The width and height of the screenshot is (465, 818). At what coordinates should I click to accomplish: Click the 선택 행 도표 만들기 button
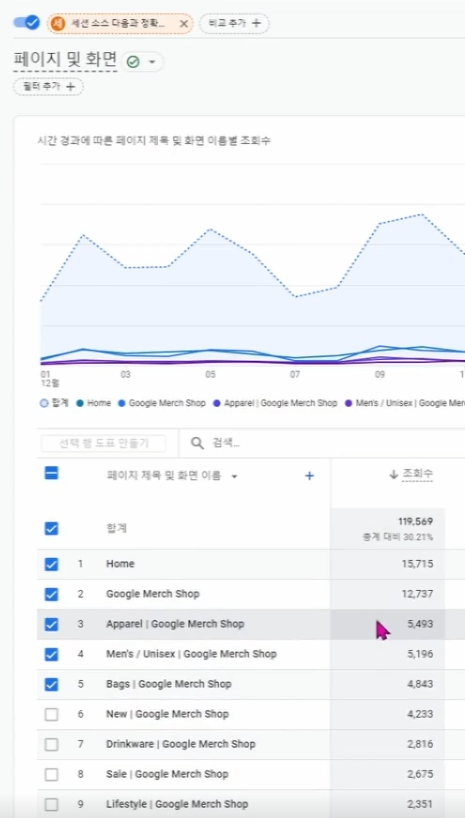tap(103, 443)
